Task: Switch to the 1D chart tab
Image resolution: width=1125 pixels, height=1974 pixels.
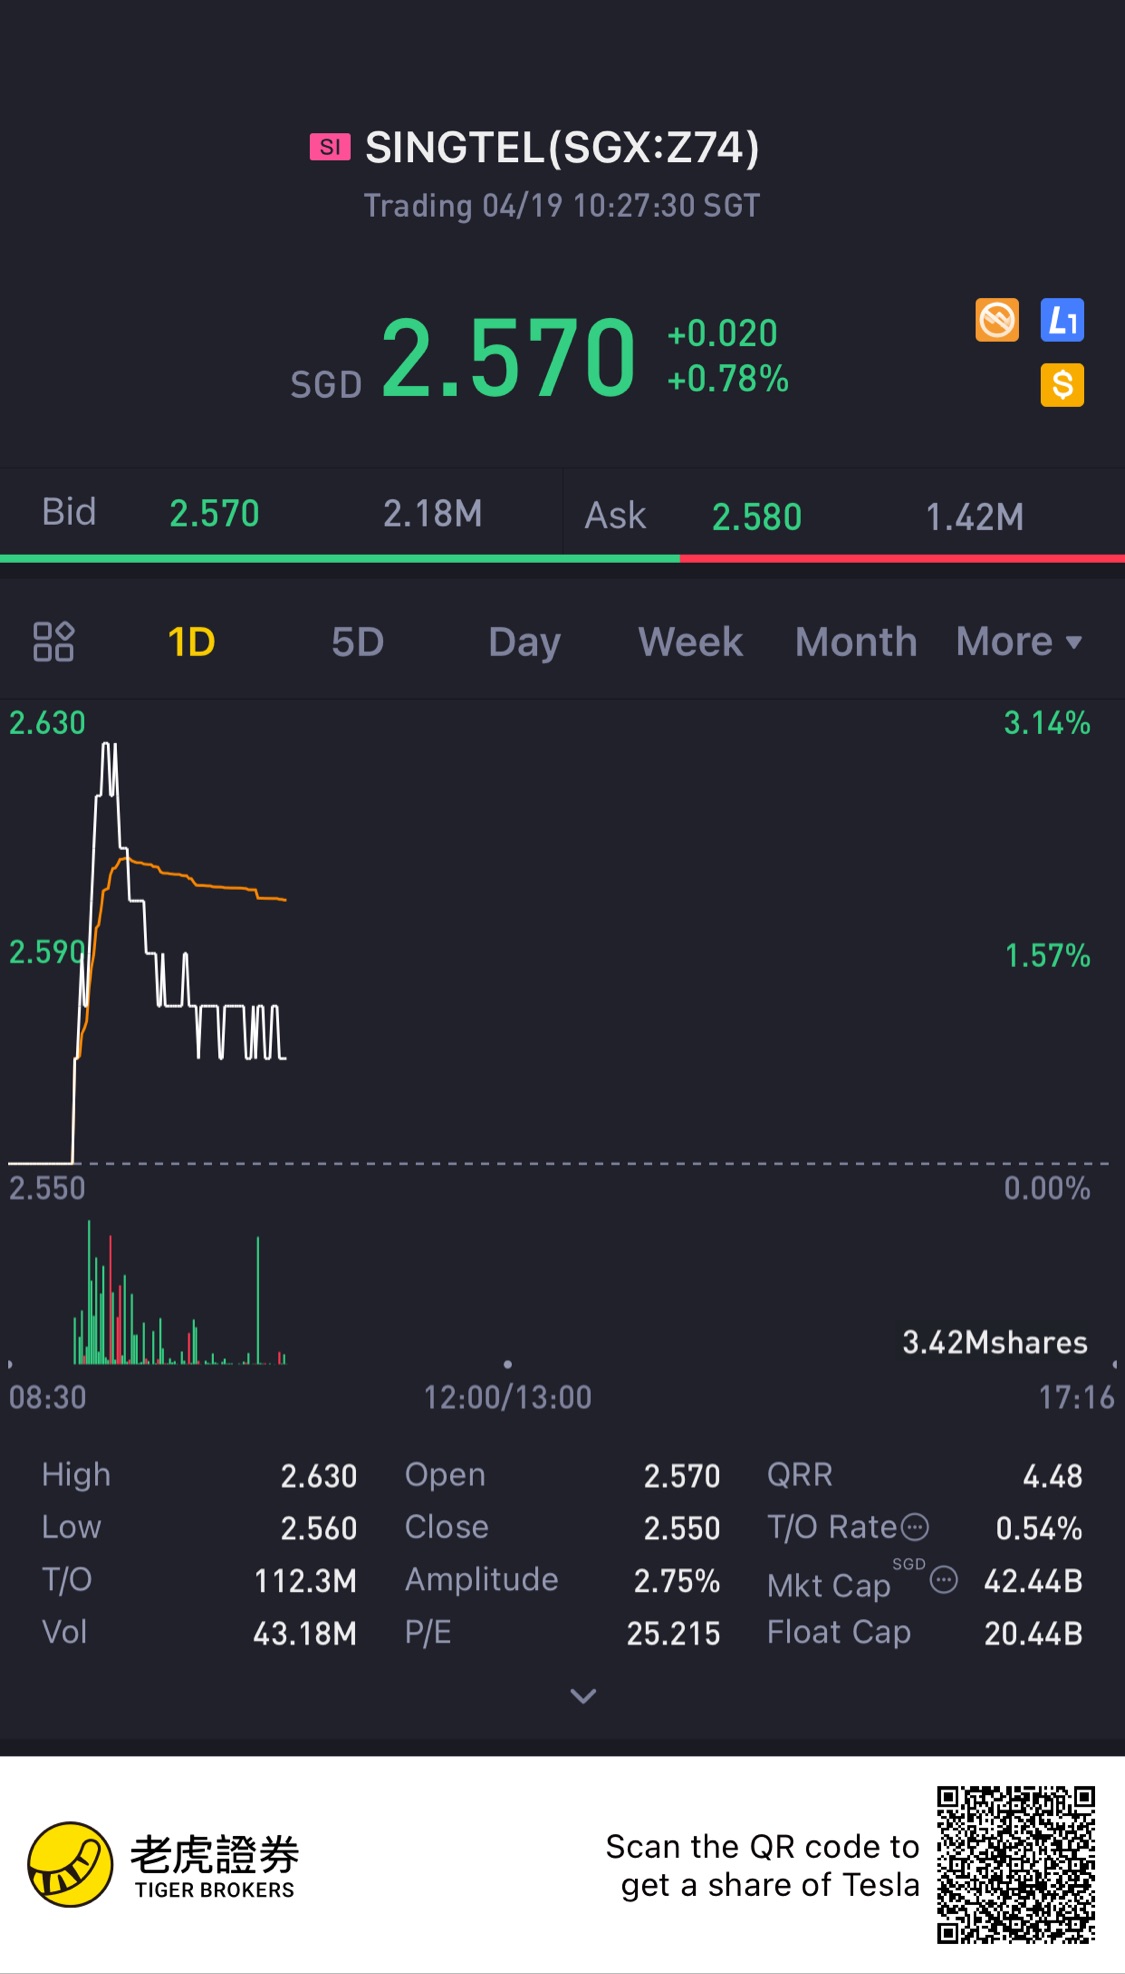Action: click(x=191, y=642)
